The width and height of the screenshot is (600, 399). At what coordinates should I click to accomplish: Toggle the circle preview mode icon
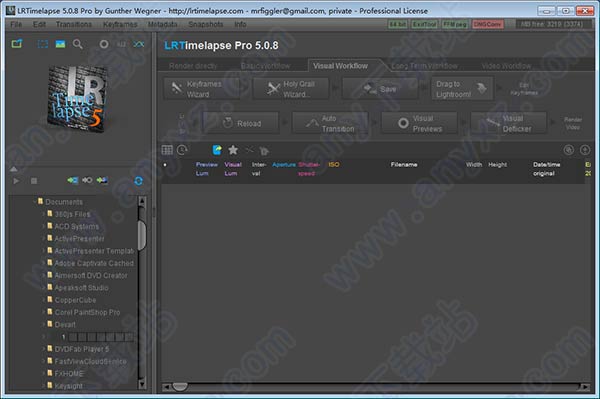[104, 44]
